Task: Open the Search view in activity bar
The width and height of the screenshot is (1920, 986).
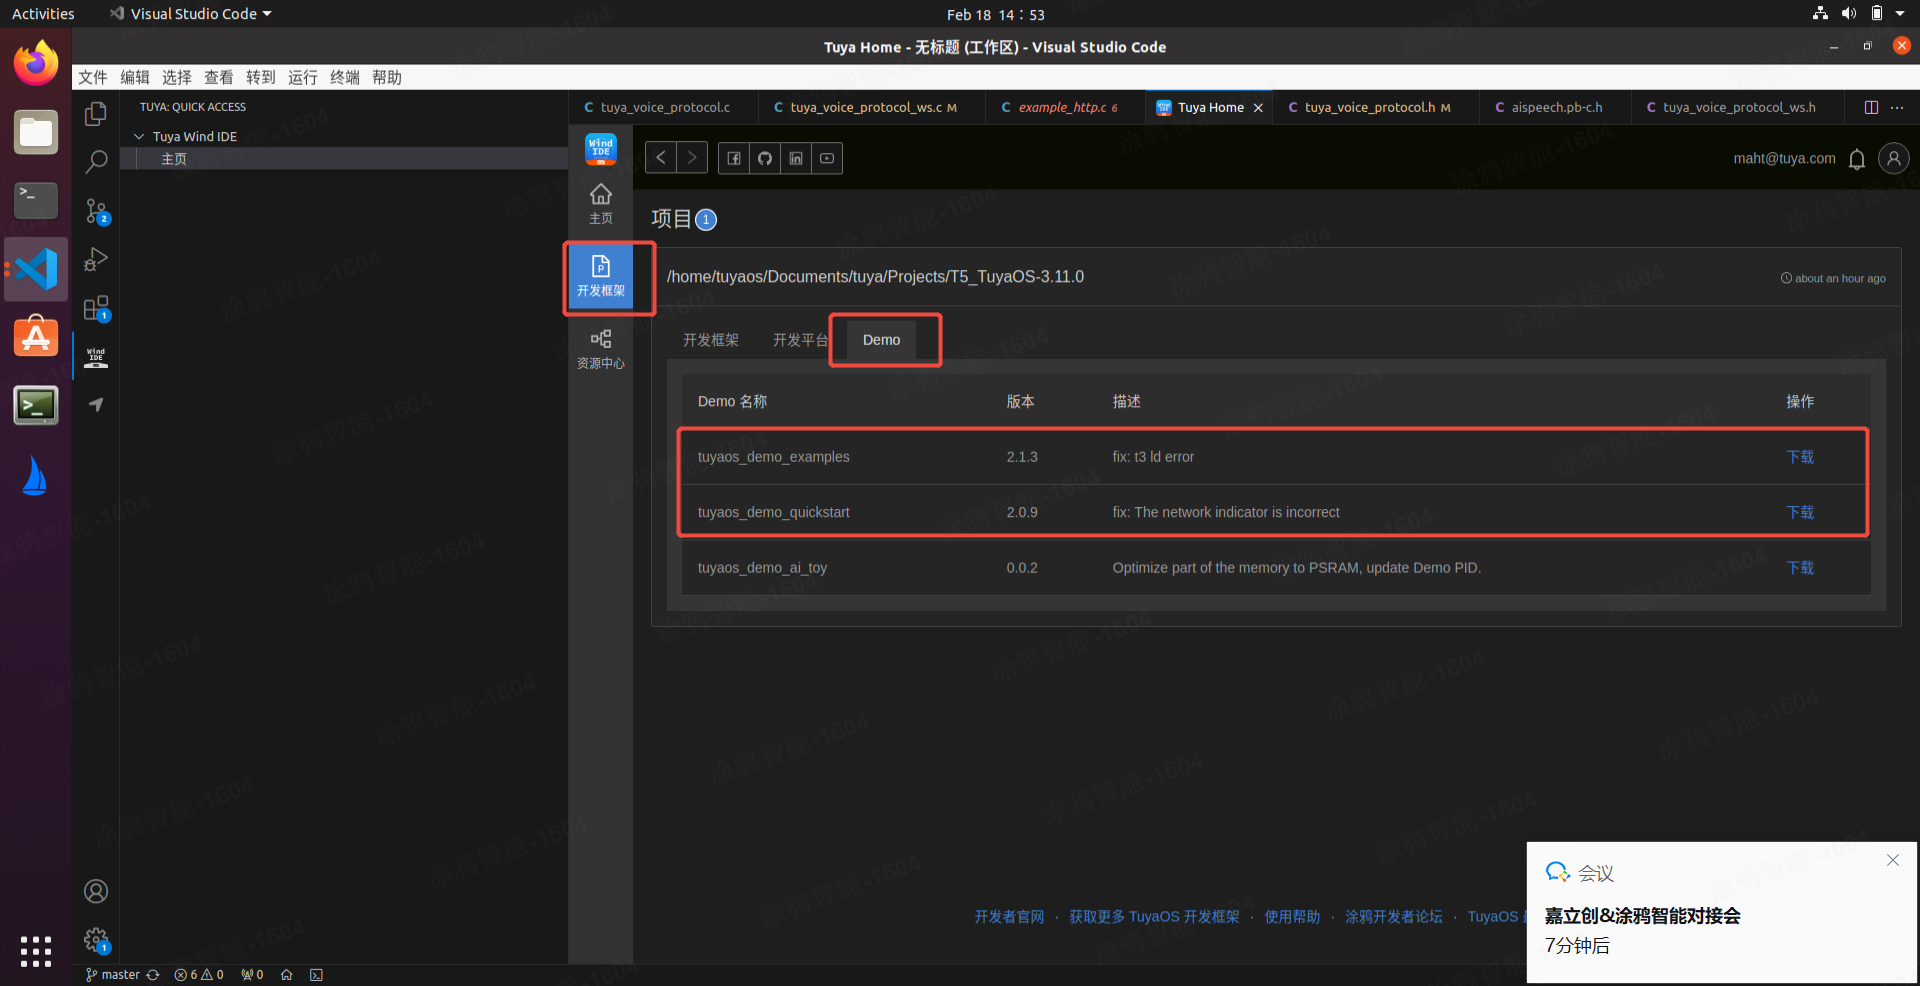Action: (x=96, y=162)
